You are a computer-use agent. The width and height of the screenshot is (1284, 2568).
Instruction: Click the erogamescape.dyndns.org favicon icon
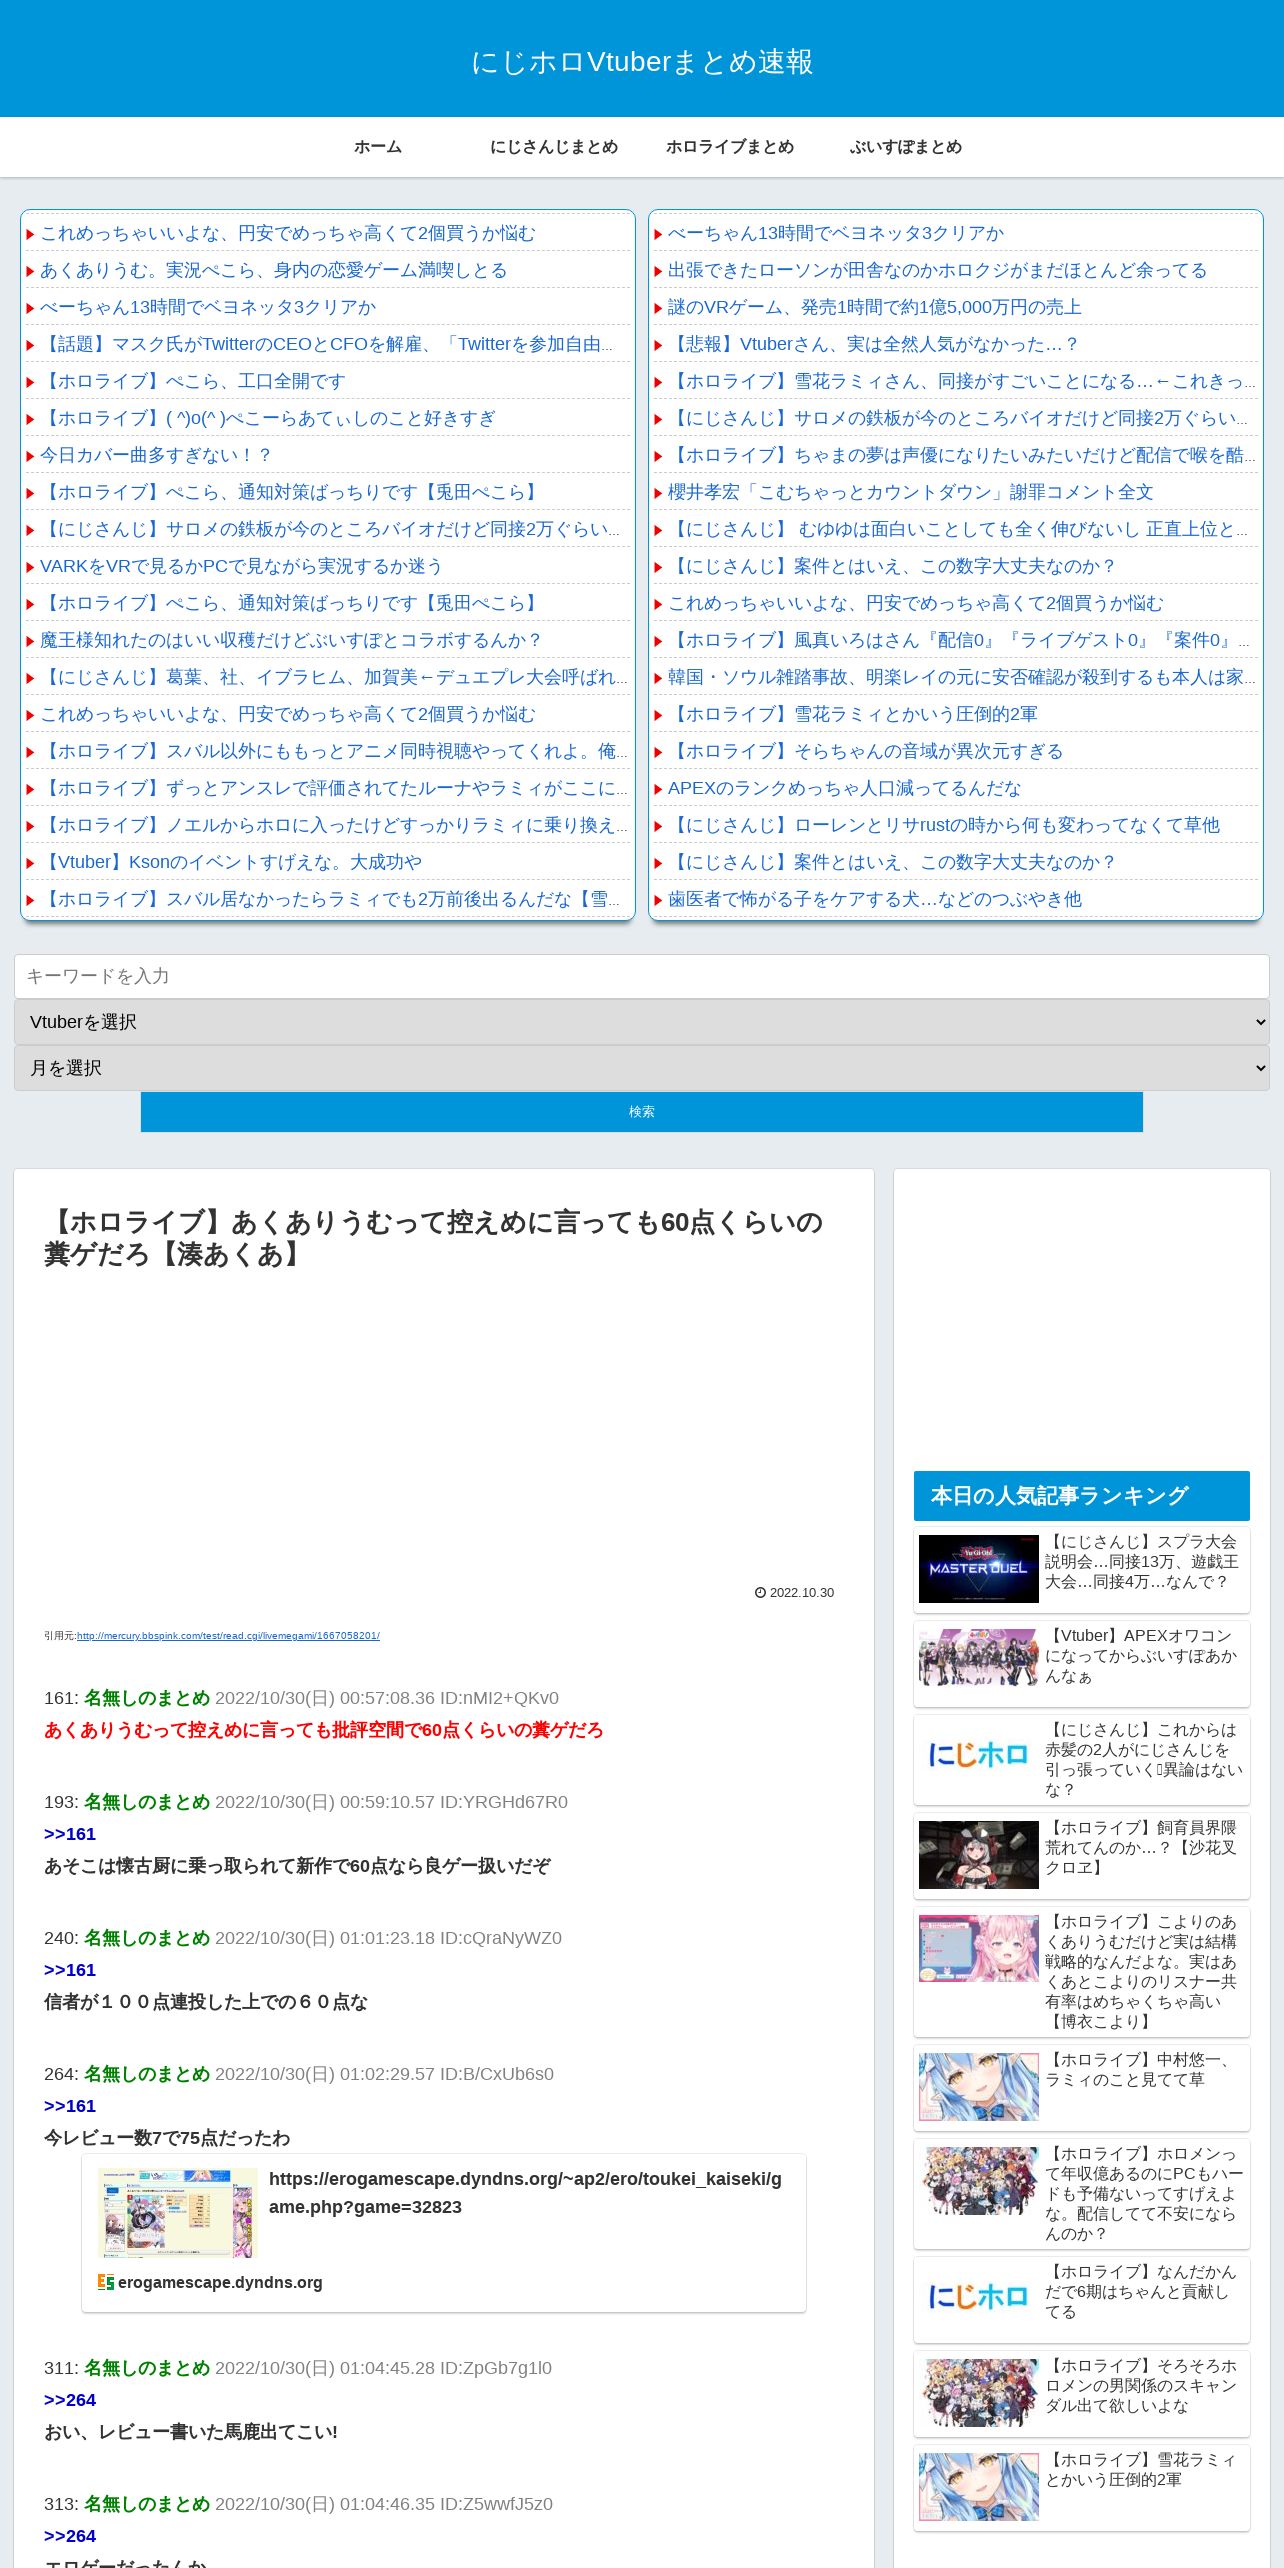click(x=106, y=2282)
